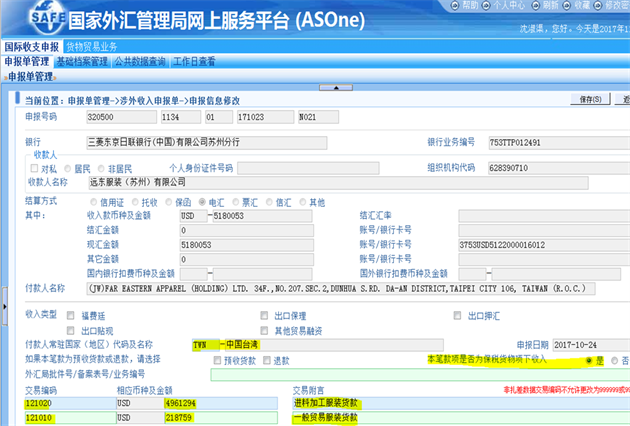Select the 居民 radio button
This screenshot has height=426, width=630.
click(67, 168)
